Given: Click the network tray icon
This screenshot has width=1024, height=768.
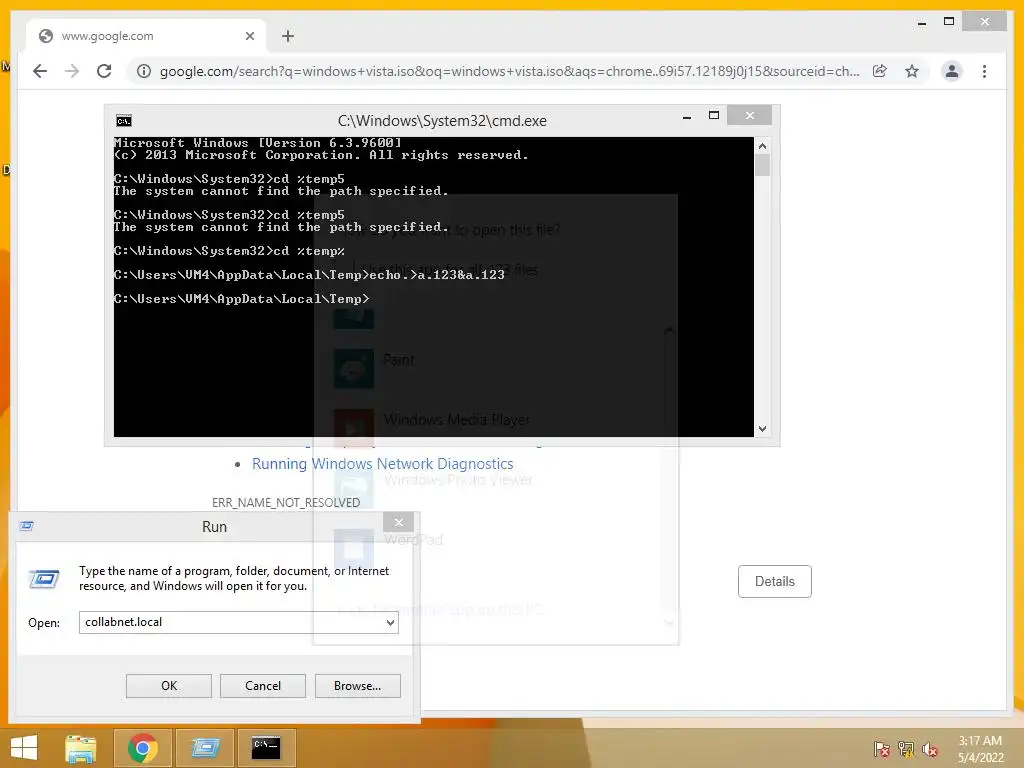Looking at the screenshot, I should coord(906,749).
